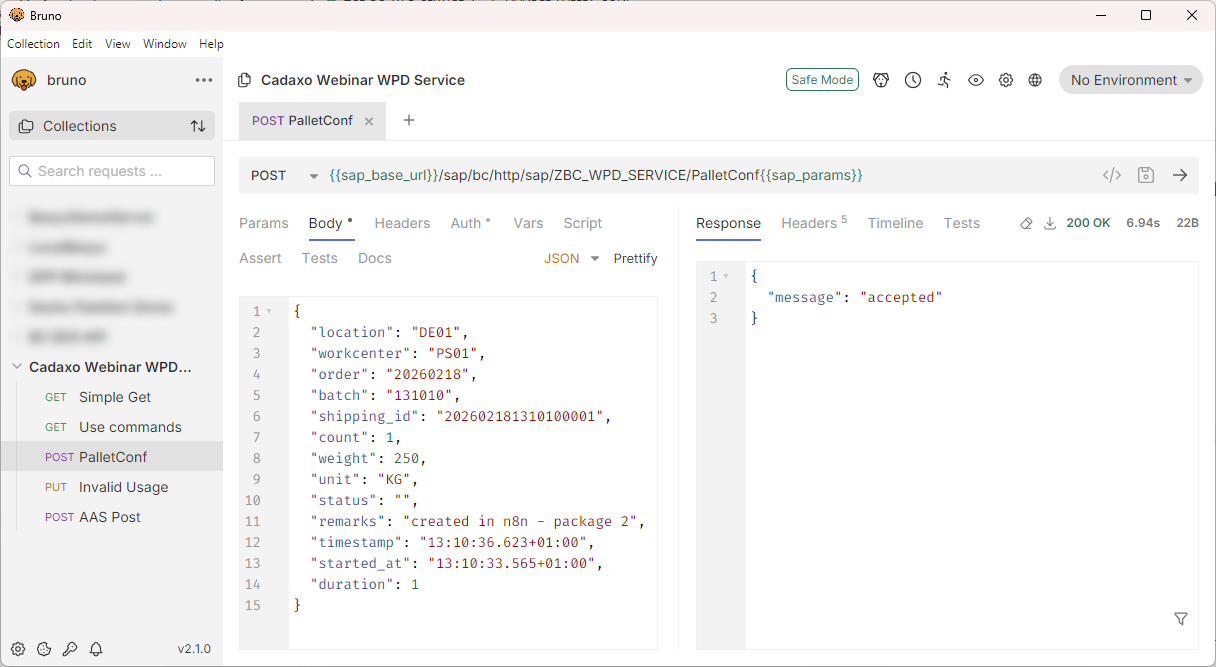Click the response filter funnel icon

(1181, 619)
